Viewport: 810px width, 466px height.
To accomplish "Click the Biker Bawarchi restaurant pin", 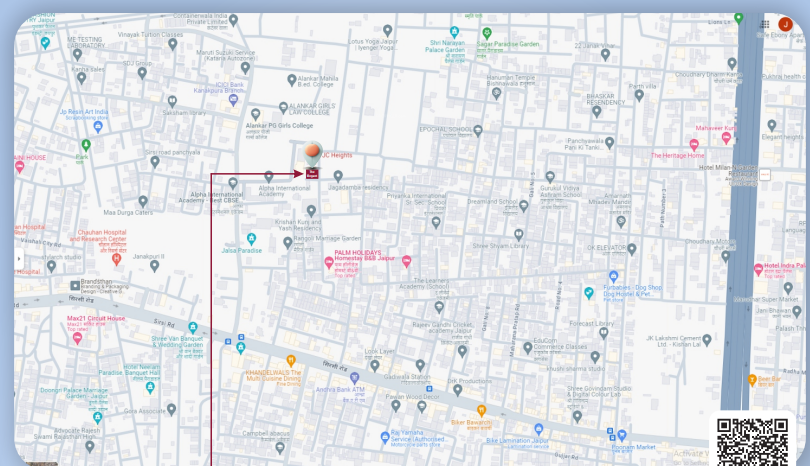I will tap(481, 411).
